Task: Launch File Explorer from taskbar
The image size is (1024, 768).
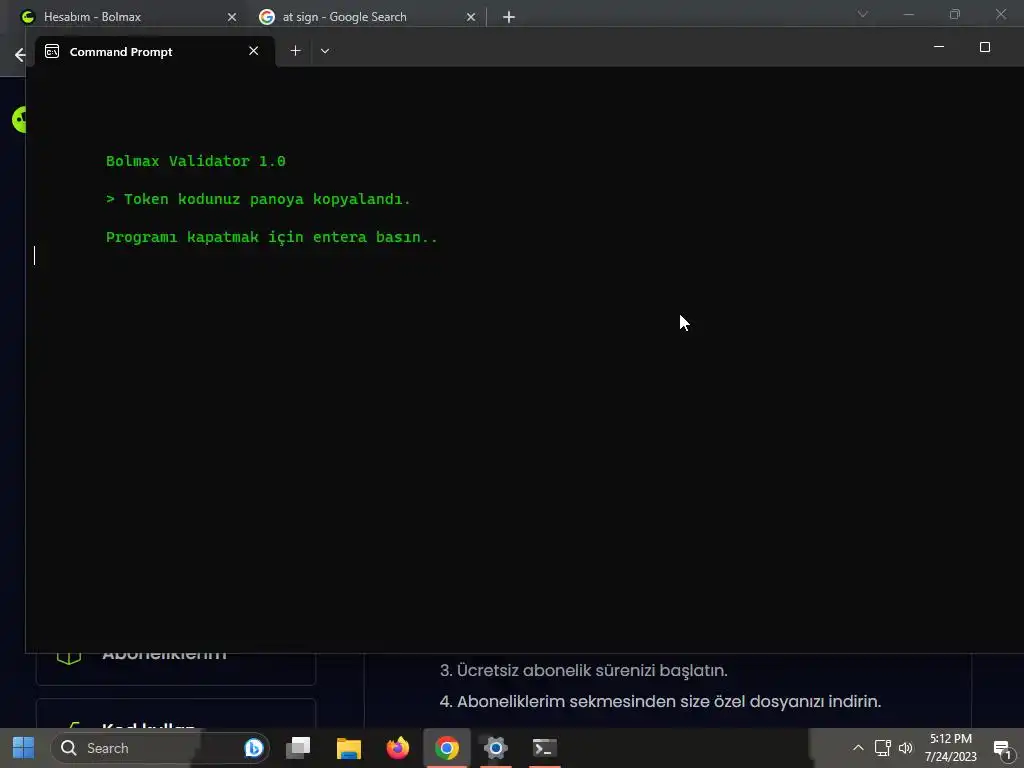Action: 349,748
